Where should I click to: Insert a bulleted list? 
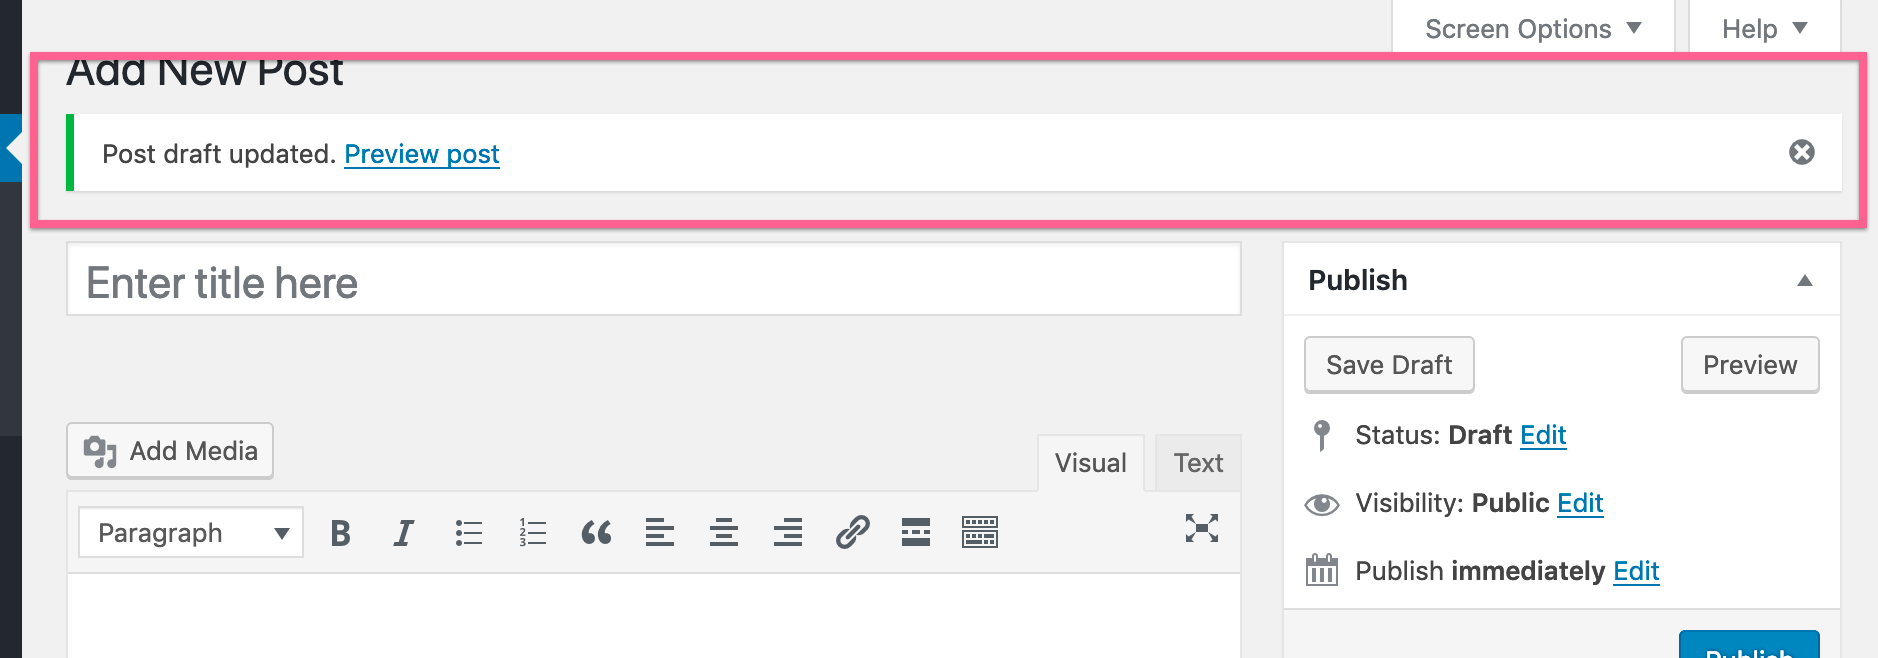(467, 532)
